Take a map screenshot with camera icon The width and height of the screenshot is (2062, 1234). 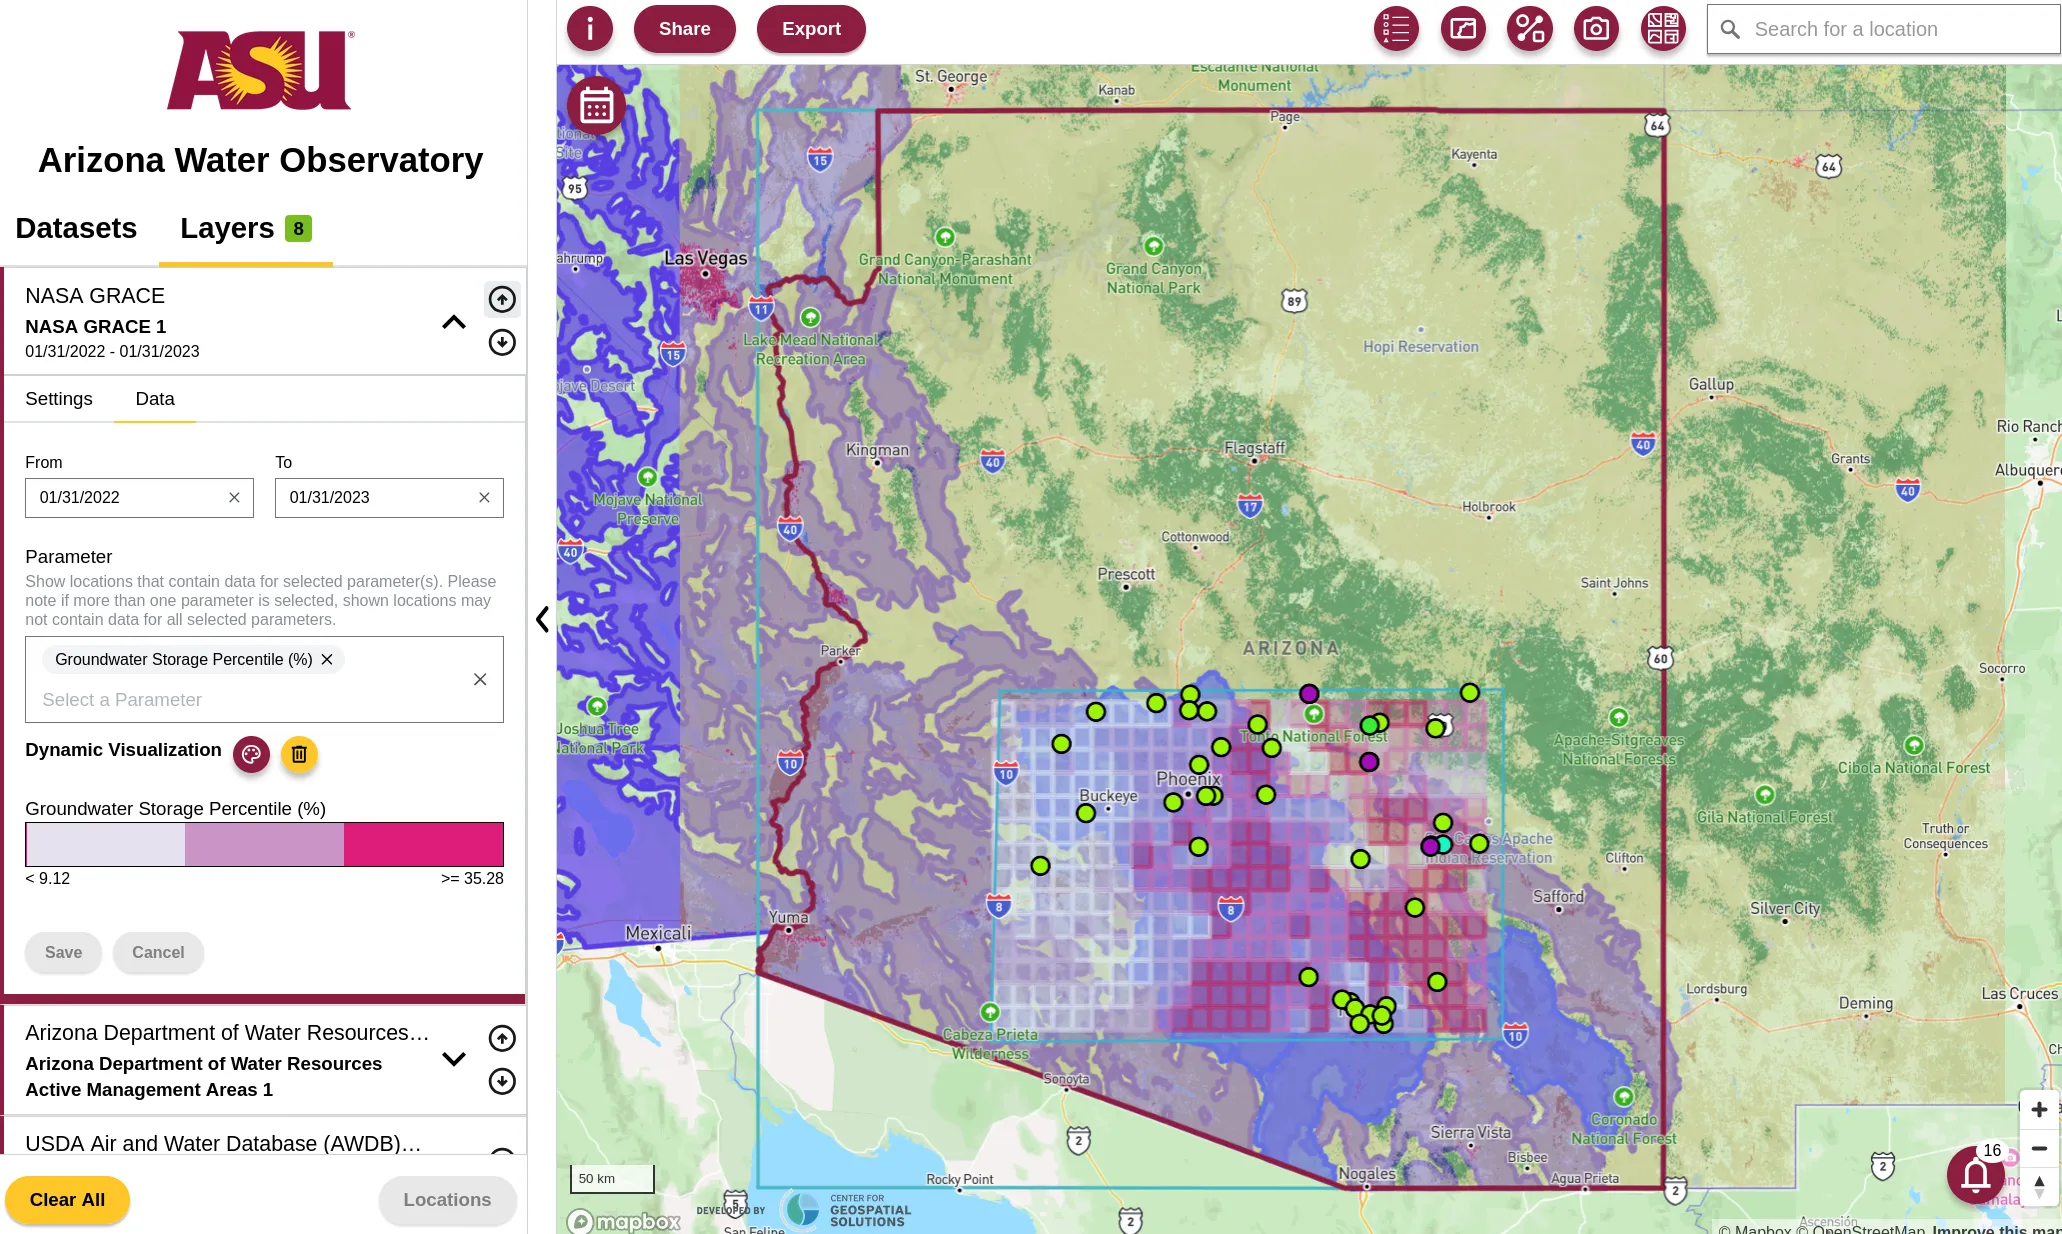[x=1597, y=29]
